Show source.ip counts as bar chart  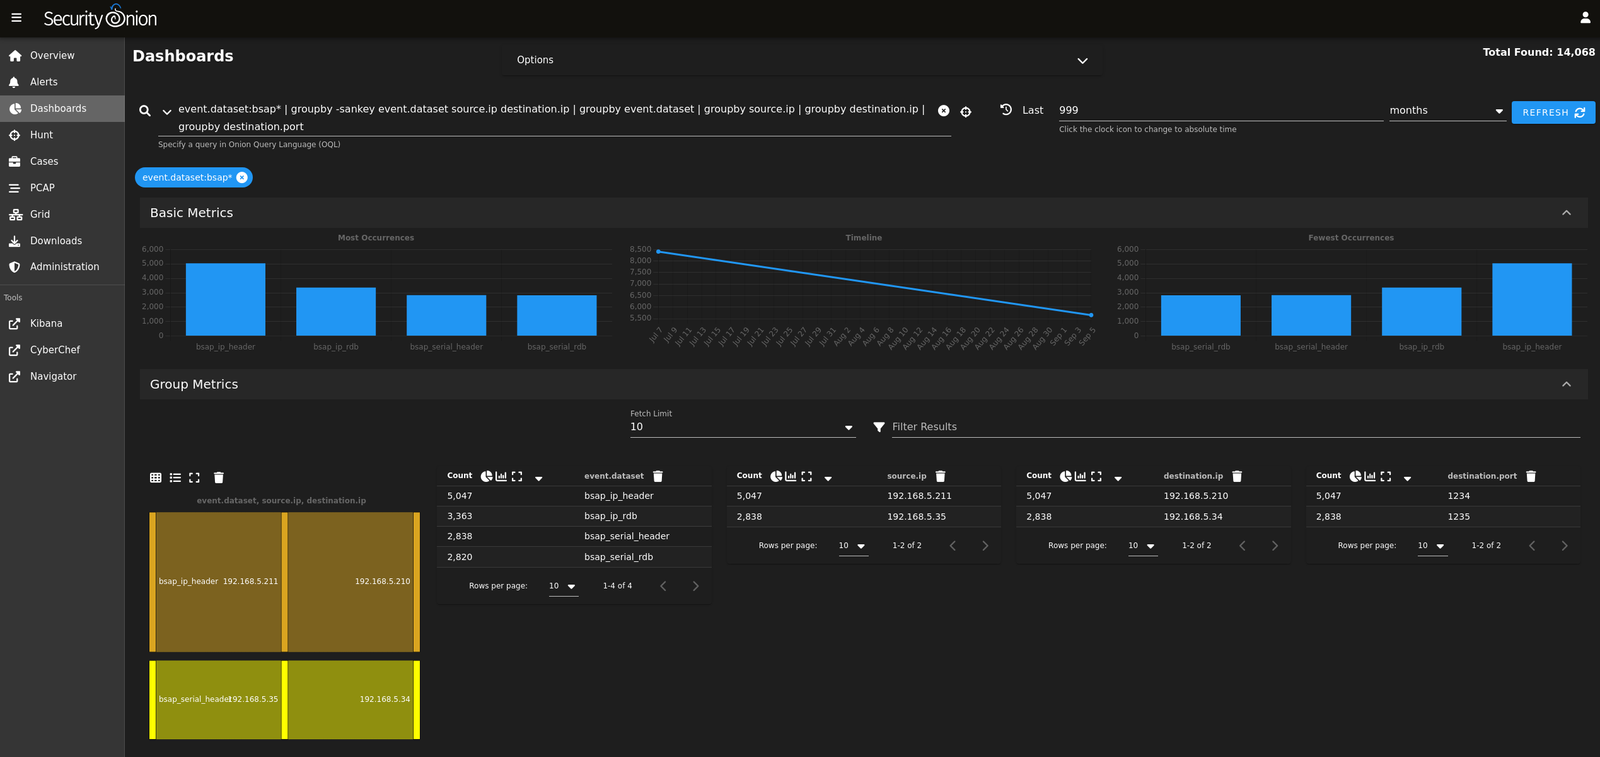[x=791, y=477]
